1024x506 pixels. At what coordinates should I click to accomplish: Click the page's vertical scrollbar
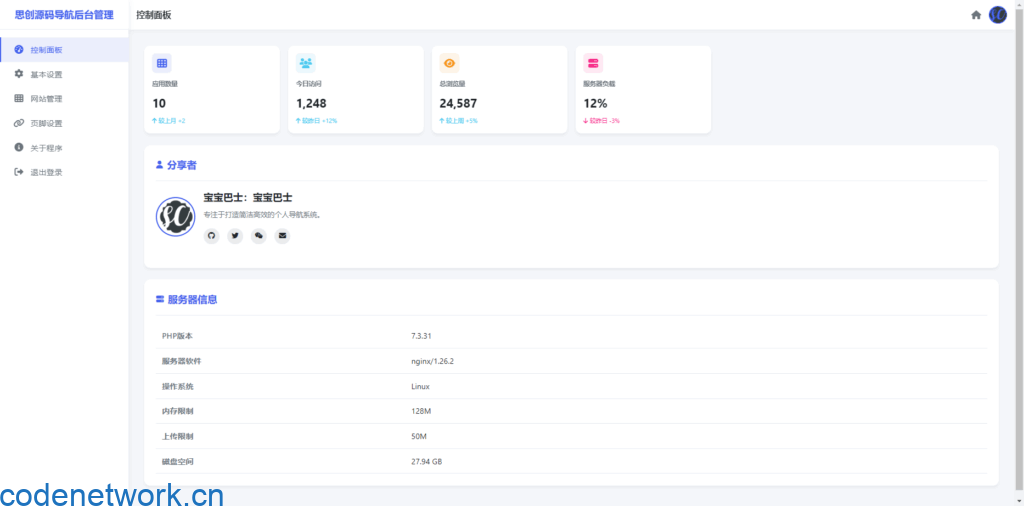1020,250
